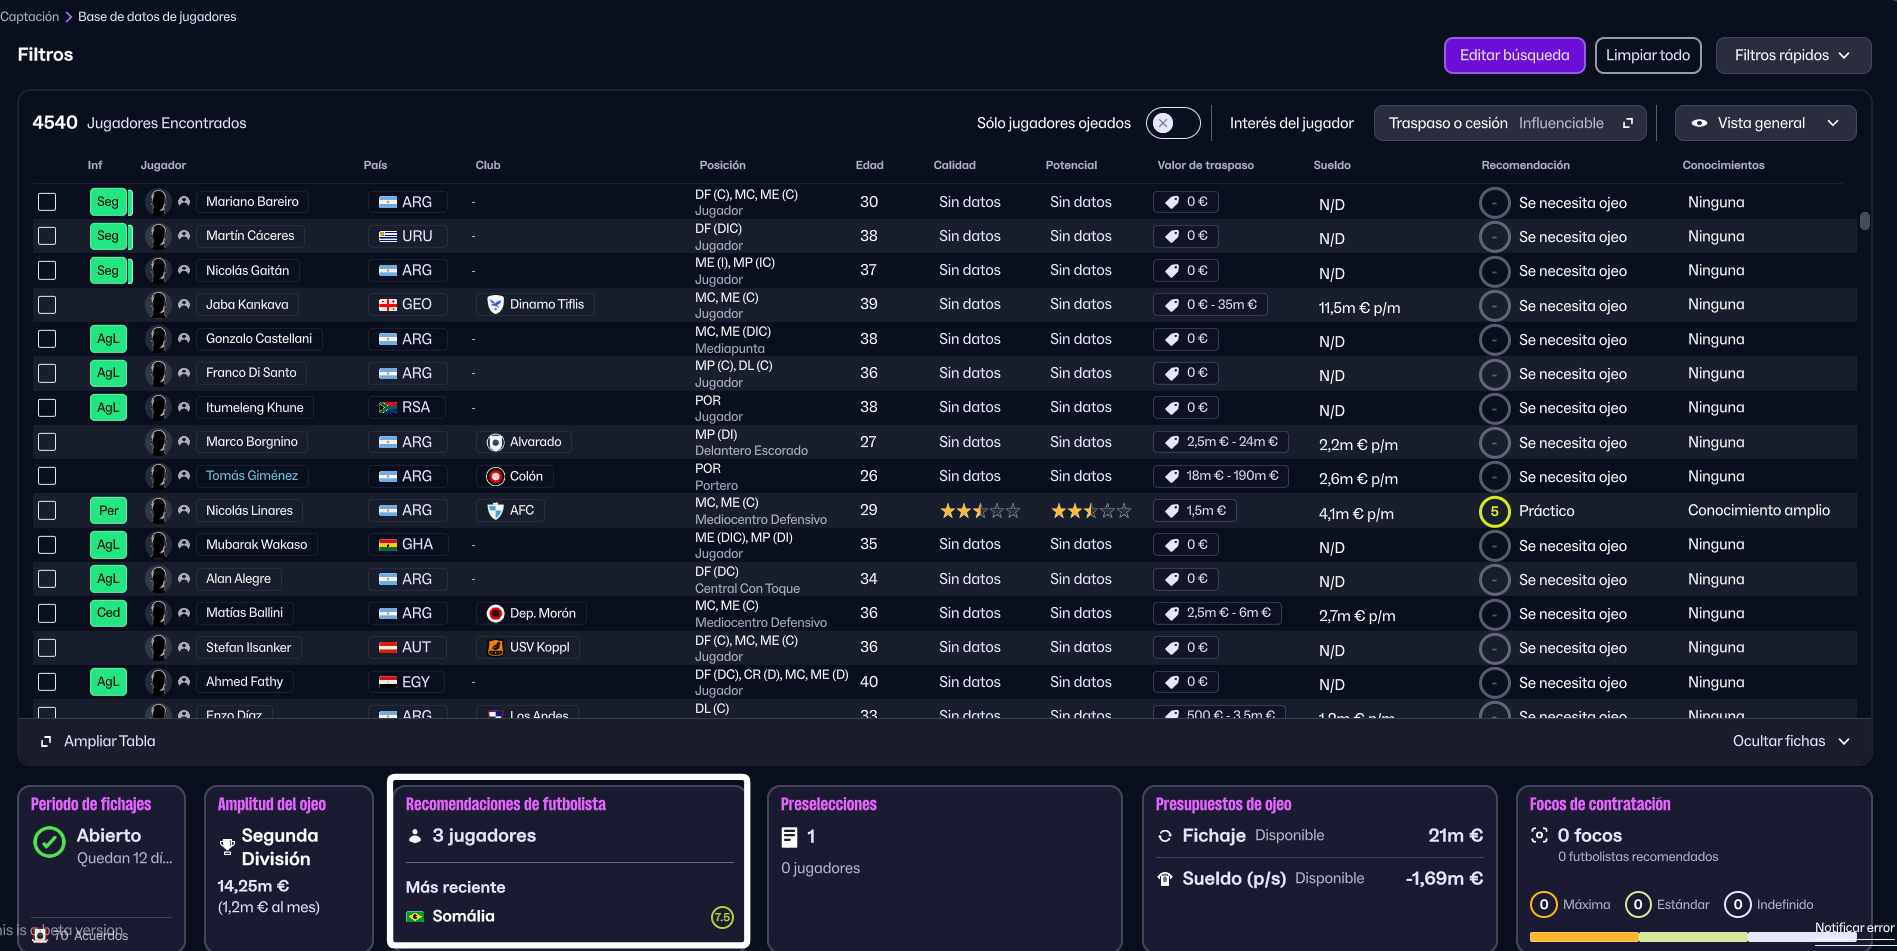The height and width of the screenshot is (951, 1897).
Task: Click the Potencial star rating for Nicolás Linares
Action: [1091, 511]
